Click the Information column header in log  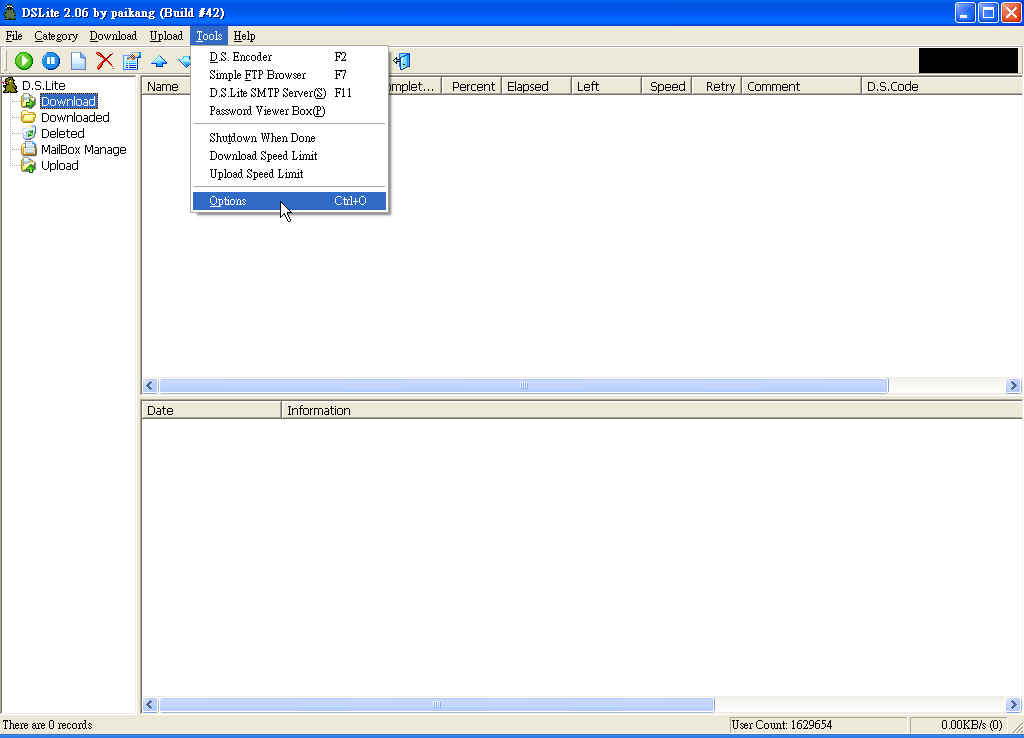pos(652,410)
